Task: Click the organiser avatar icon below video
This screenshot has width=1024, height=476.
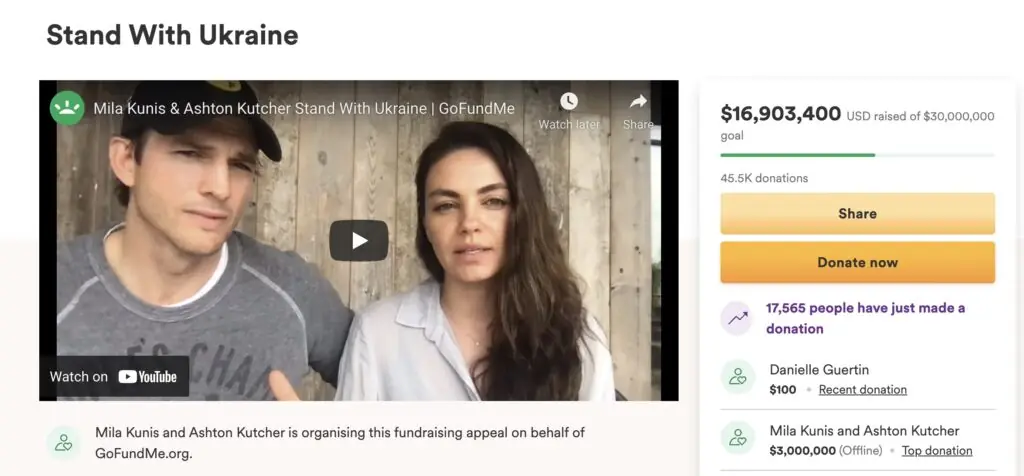Action: (64, 442)
